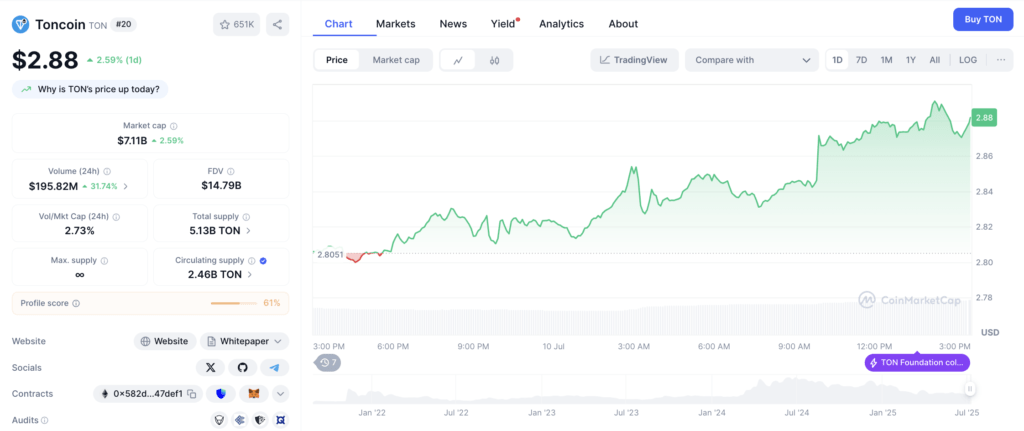Open the X (Twitter) social link
This screenshot has width=1024, height=431.
coord(210,368)
